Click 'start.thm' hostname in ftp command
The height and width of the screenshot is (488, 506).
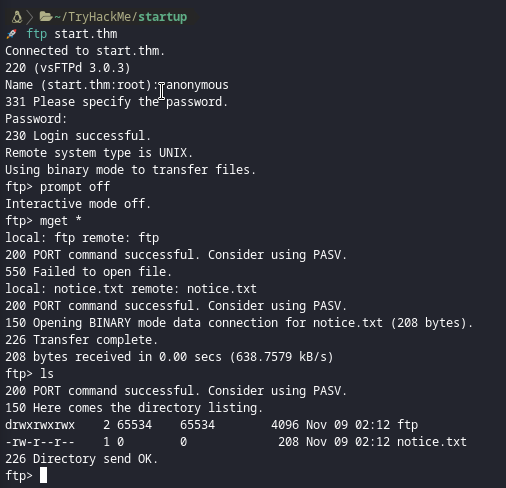coord(86,34)
